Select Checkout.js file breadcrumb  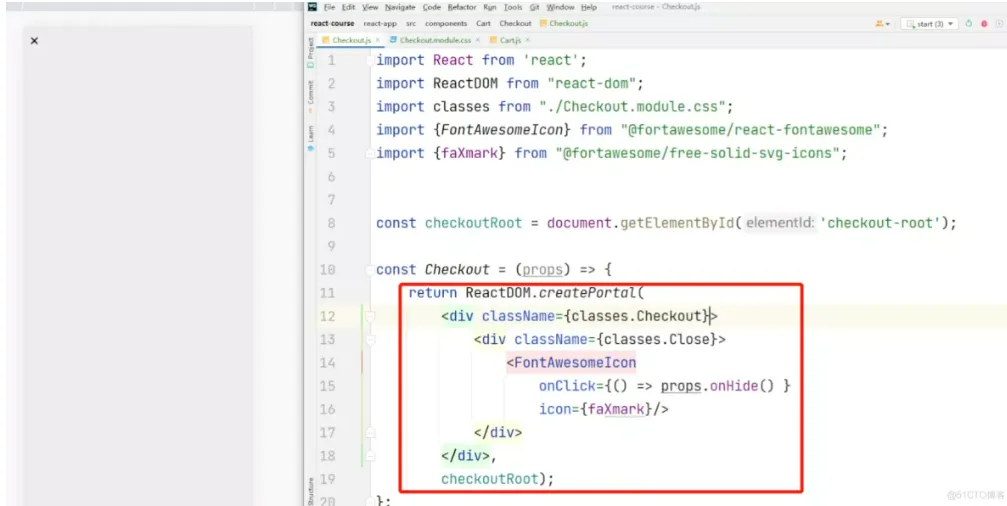tap(564, 23)
